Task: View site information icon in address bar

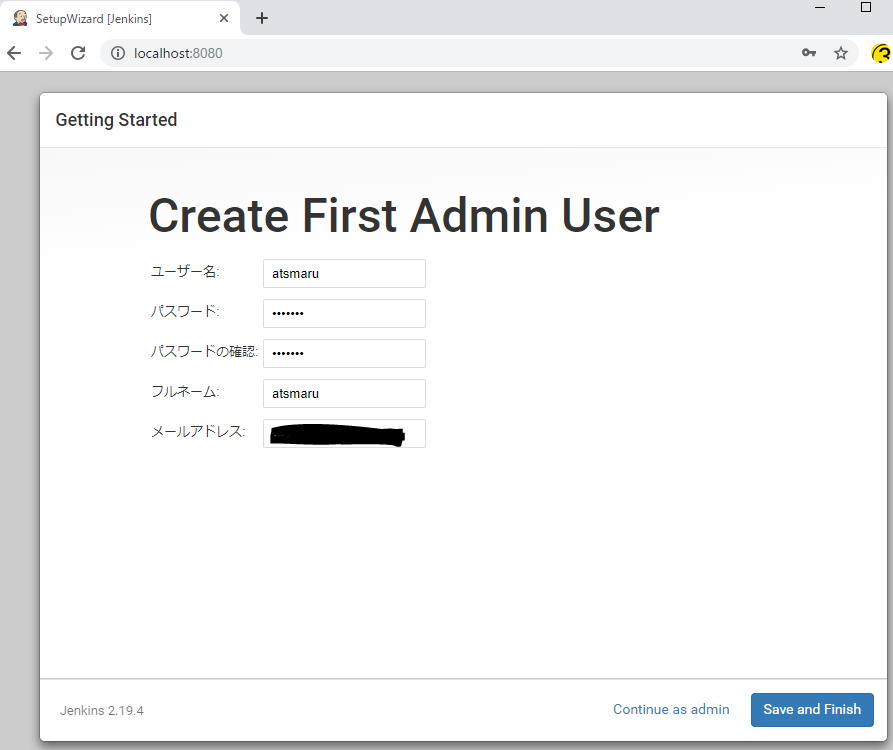Action: (117, 53)
